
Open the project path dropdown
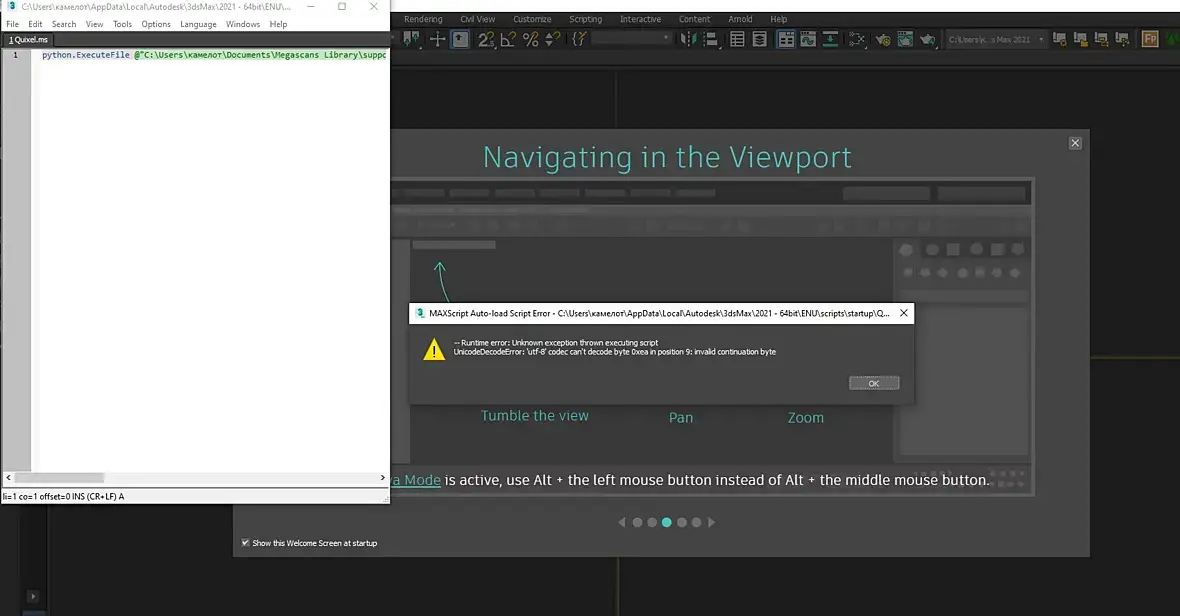(995, 39)
